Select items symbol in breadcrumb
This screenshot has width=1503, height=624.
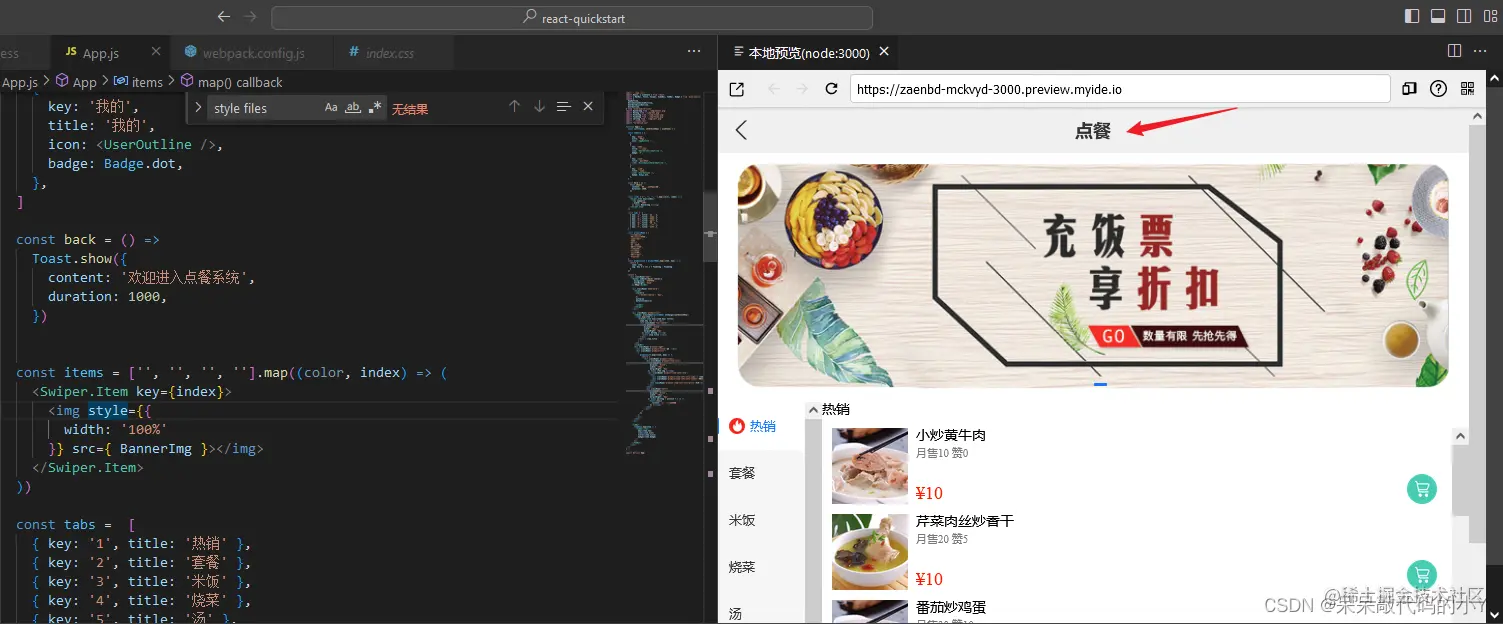[138, 82]
